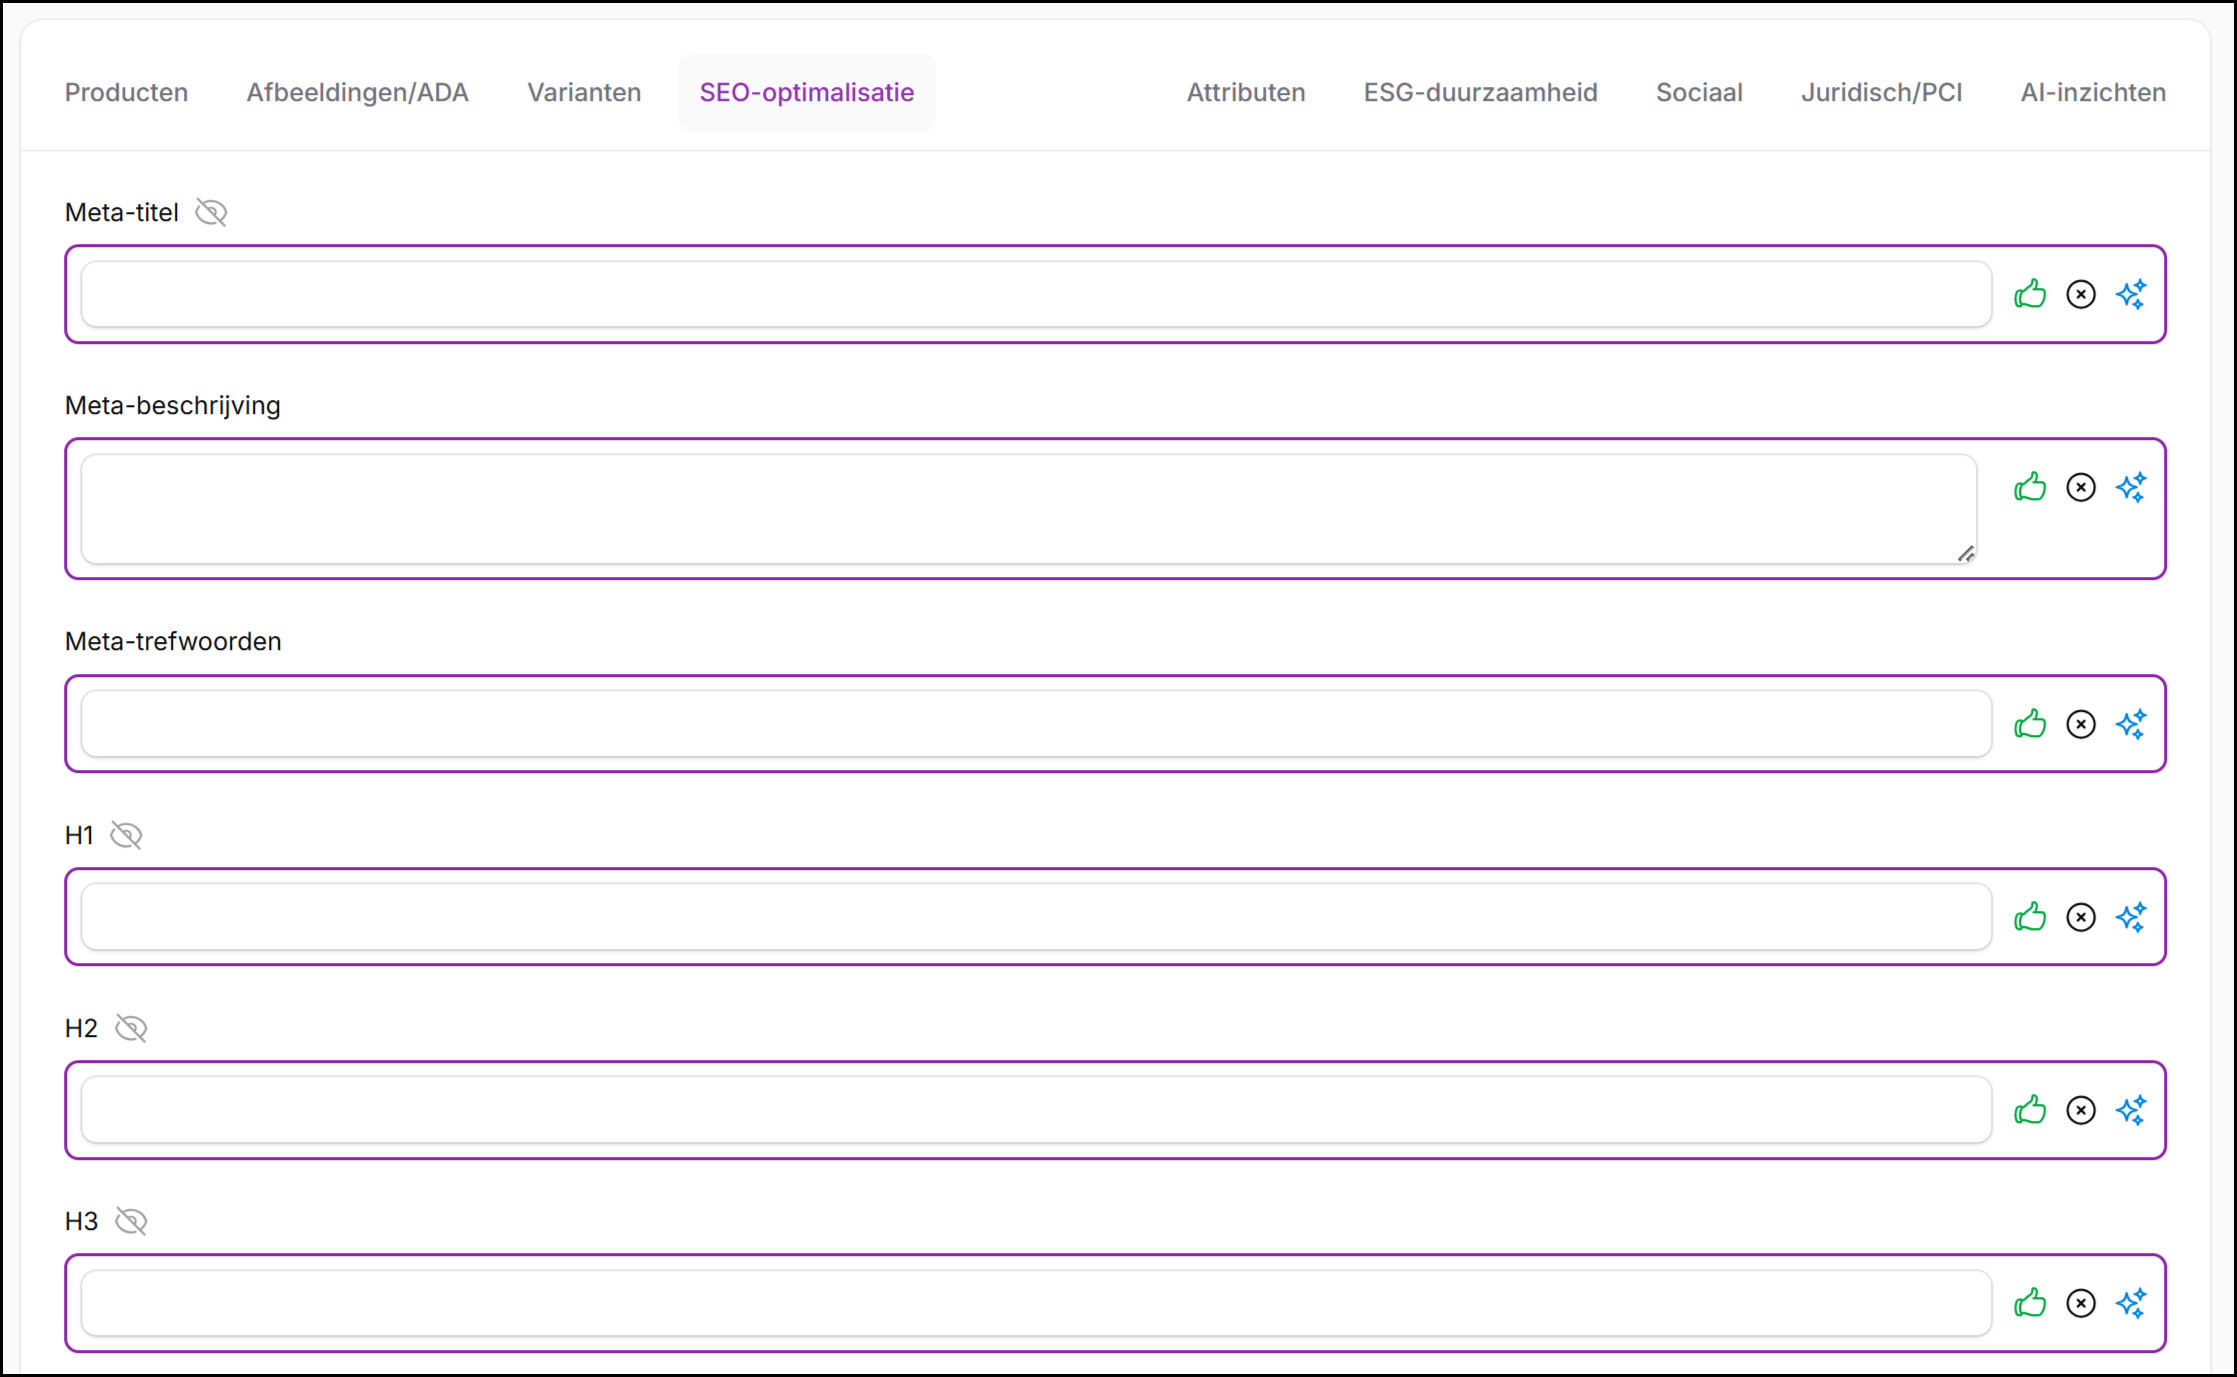Viewport: 2237px width, 1377px height.
Task: Go to the Juridisch/PCI tab
Action: [1881, 92]
